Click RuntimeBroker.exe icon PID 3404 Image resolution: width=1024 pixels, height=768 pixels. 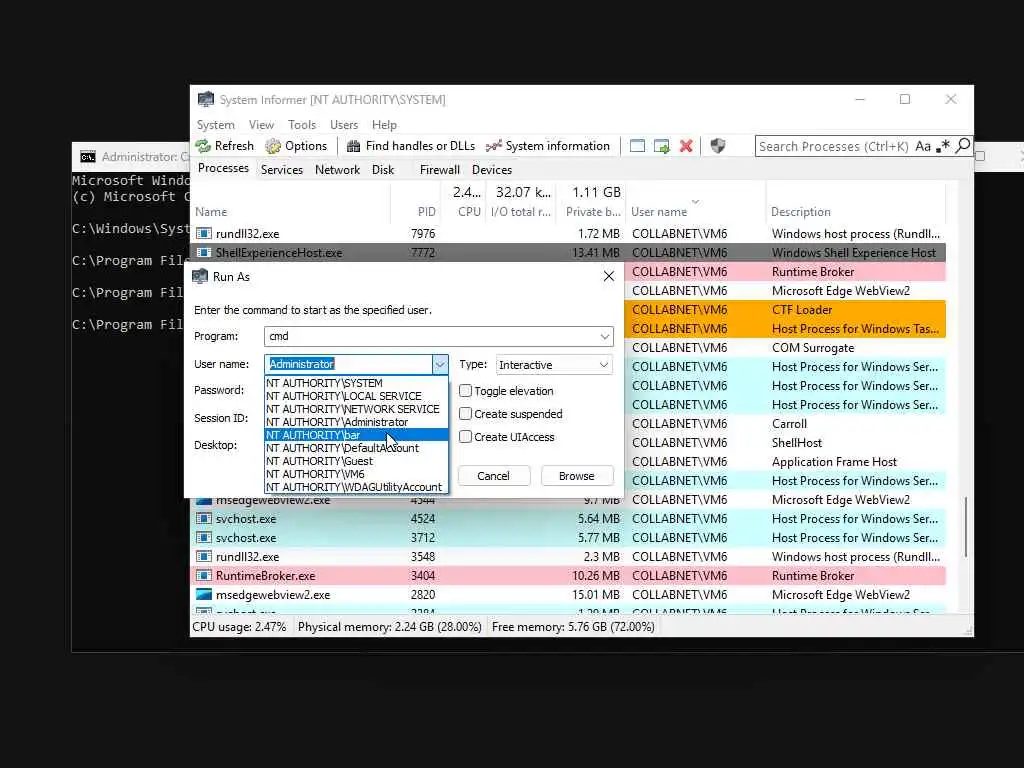pyautogui.click(x=204, y=576)
